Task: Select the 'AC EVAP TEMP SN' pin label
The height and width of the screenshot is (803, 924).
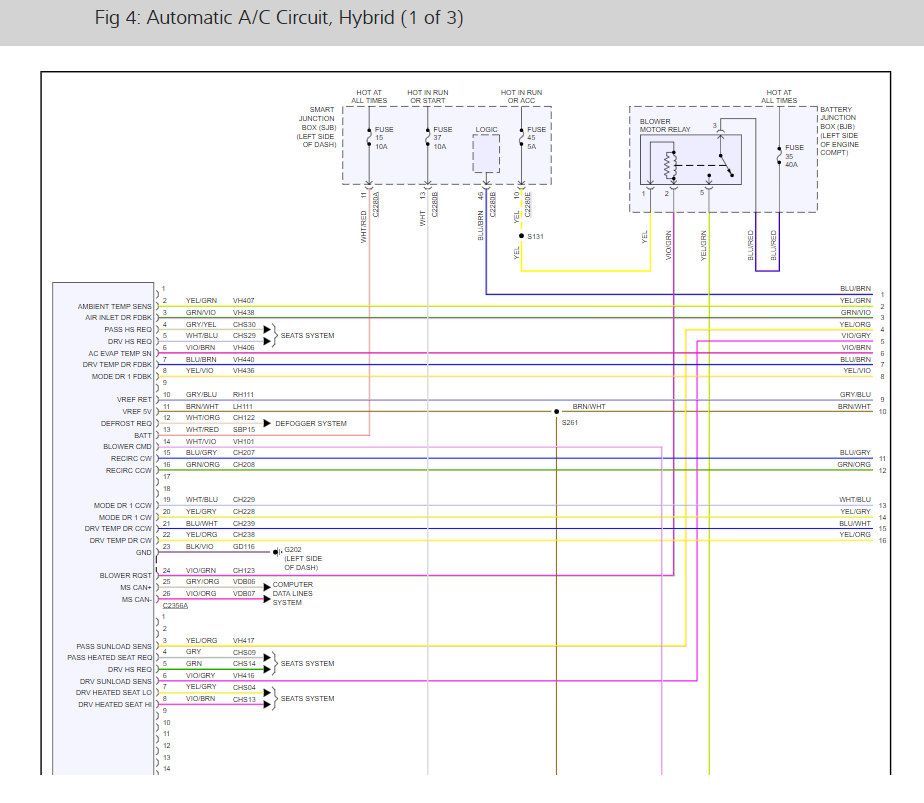Action: click(120, 353)
